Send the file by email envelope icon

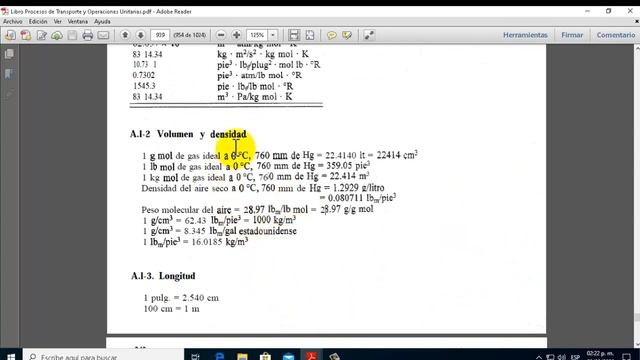click(103, 35)
